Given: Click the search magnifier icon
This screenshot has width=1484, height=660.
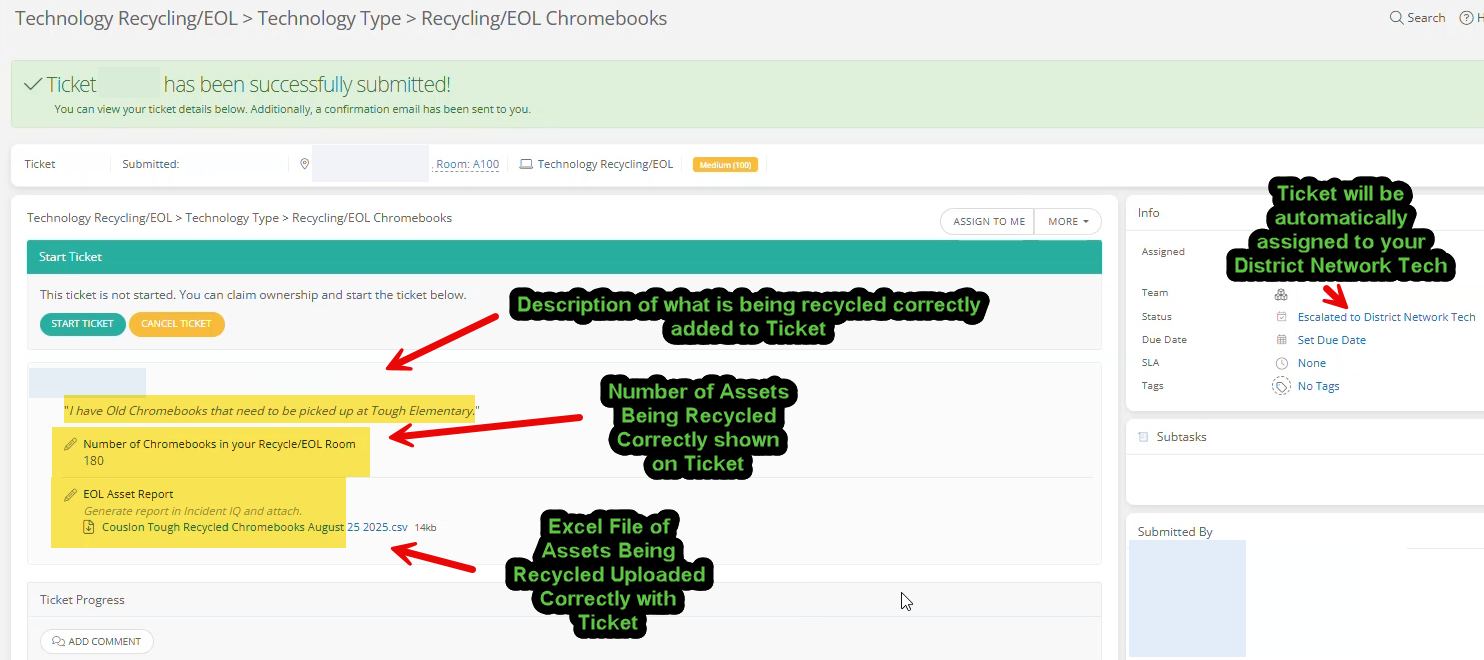Looking at the screenshot, I should (x=1396, y=18).
